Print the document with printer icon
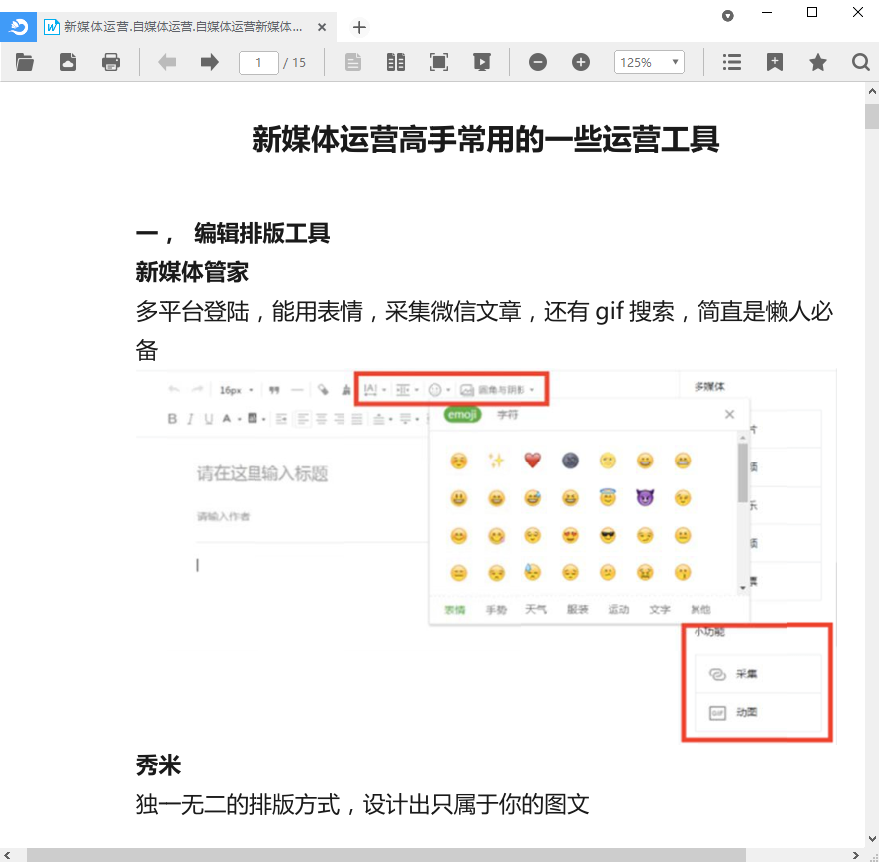879x862 pixels. coord(111,62)
